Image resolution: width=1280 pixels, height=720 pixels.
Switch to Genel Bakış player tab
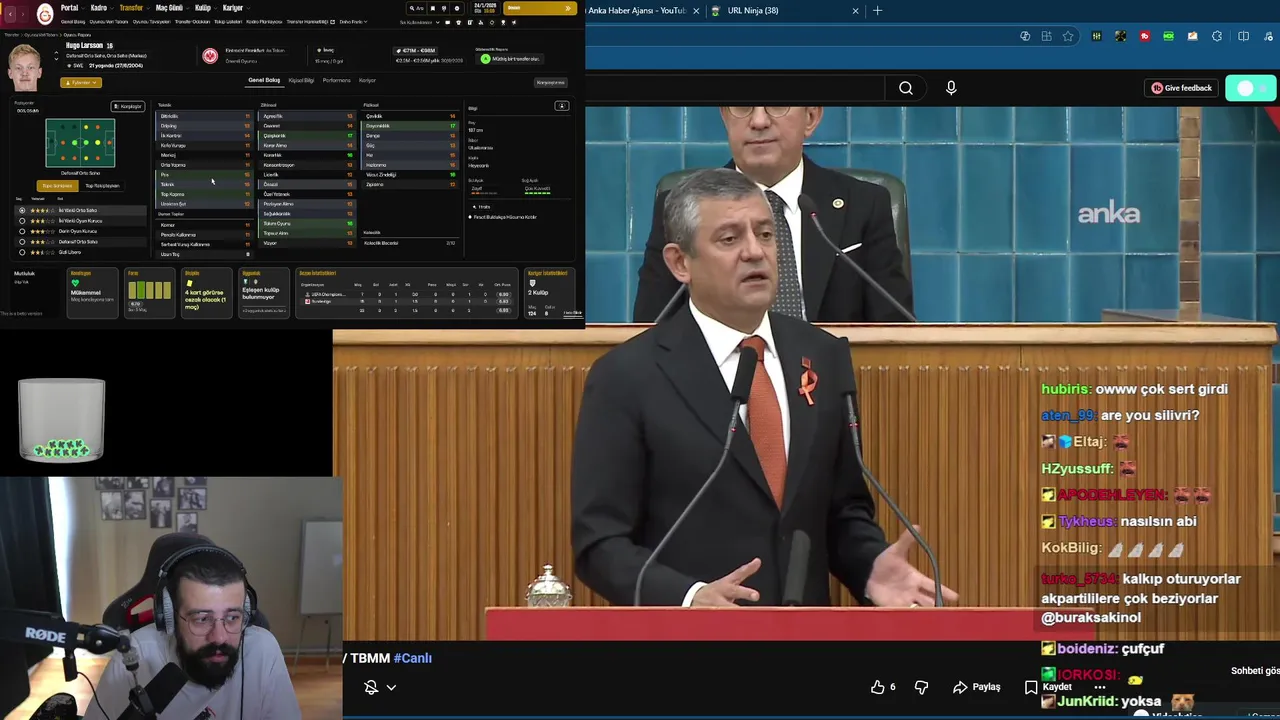tap(264, 80)
